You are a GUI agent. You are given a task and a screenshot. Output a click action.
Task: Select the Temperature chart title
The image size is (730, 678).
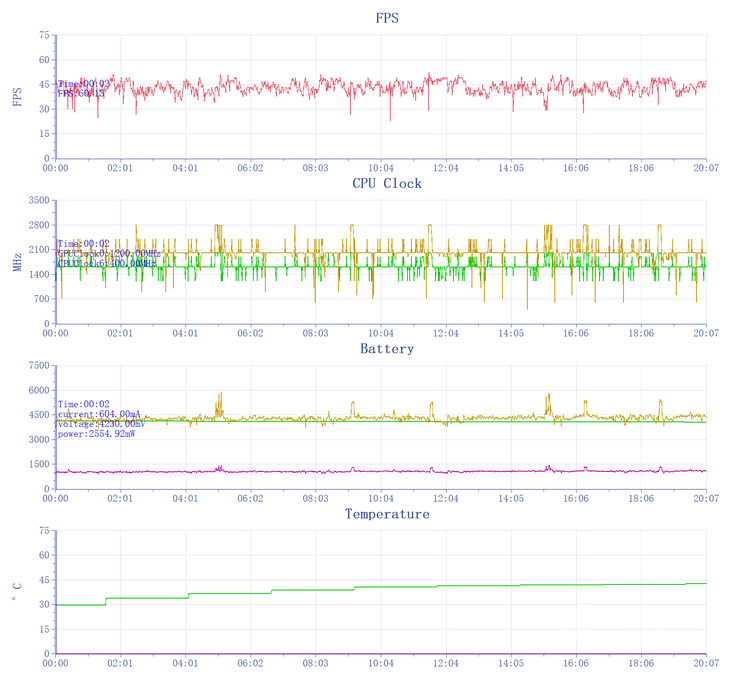(x=387, y=514)
